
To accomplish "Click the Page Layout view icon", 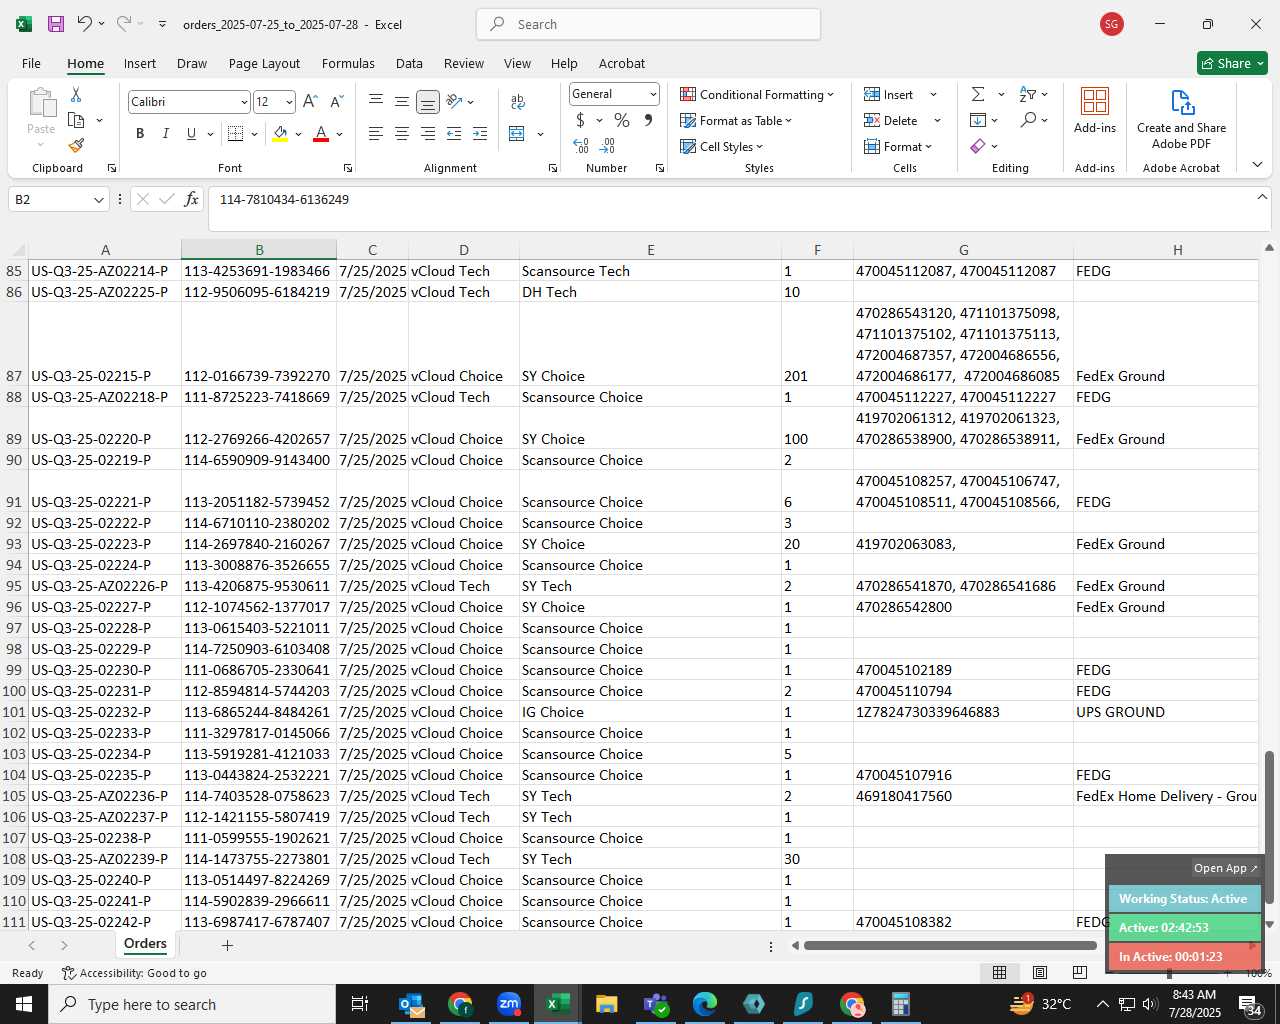I will (1040, 972).
